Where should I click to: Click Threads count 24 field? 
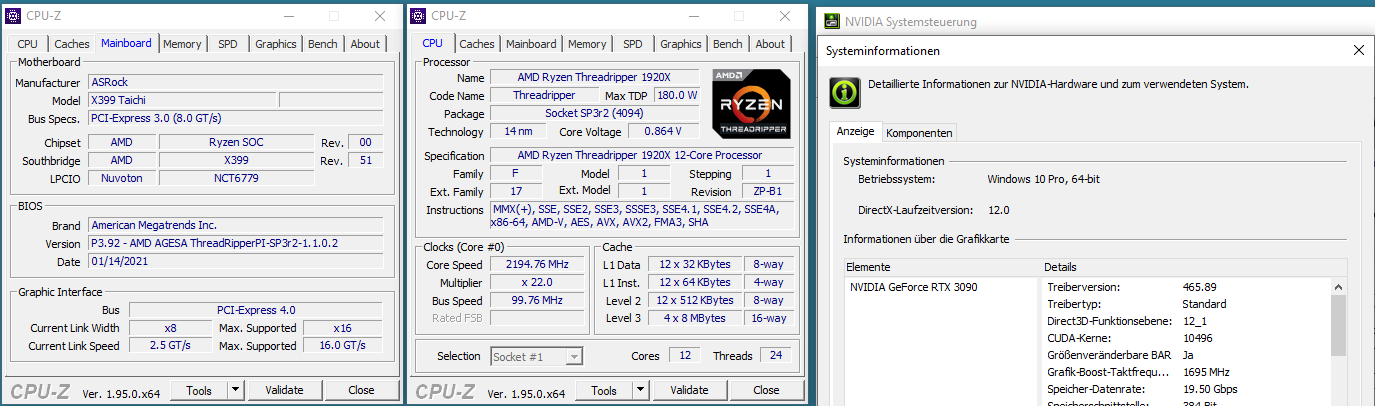click(775, 356)
